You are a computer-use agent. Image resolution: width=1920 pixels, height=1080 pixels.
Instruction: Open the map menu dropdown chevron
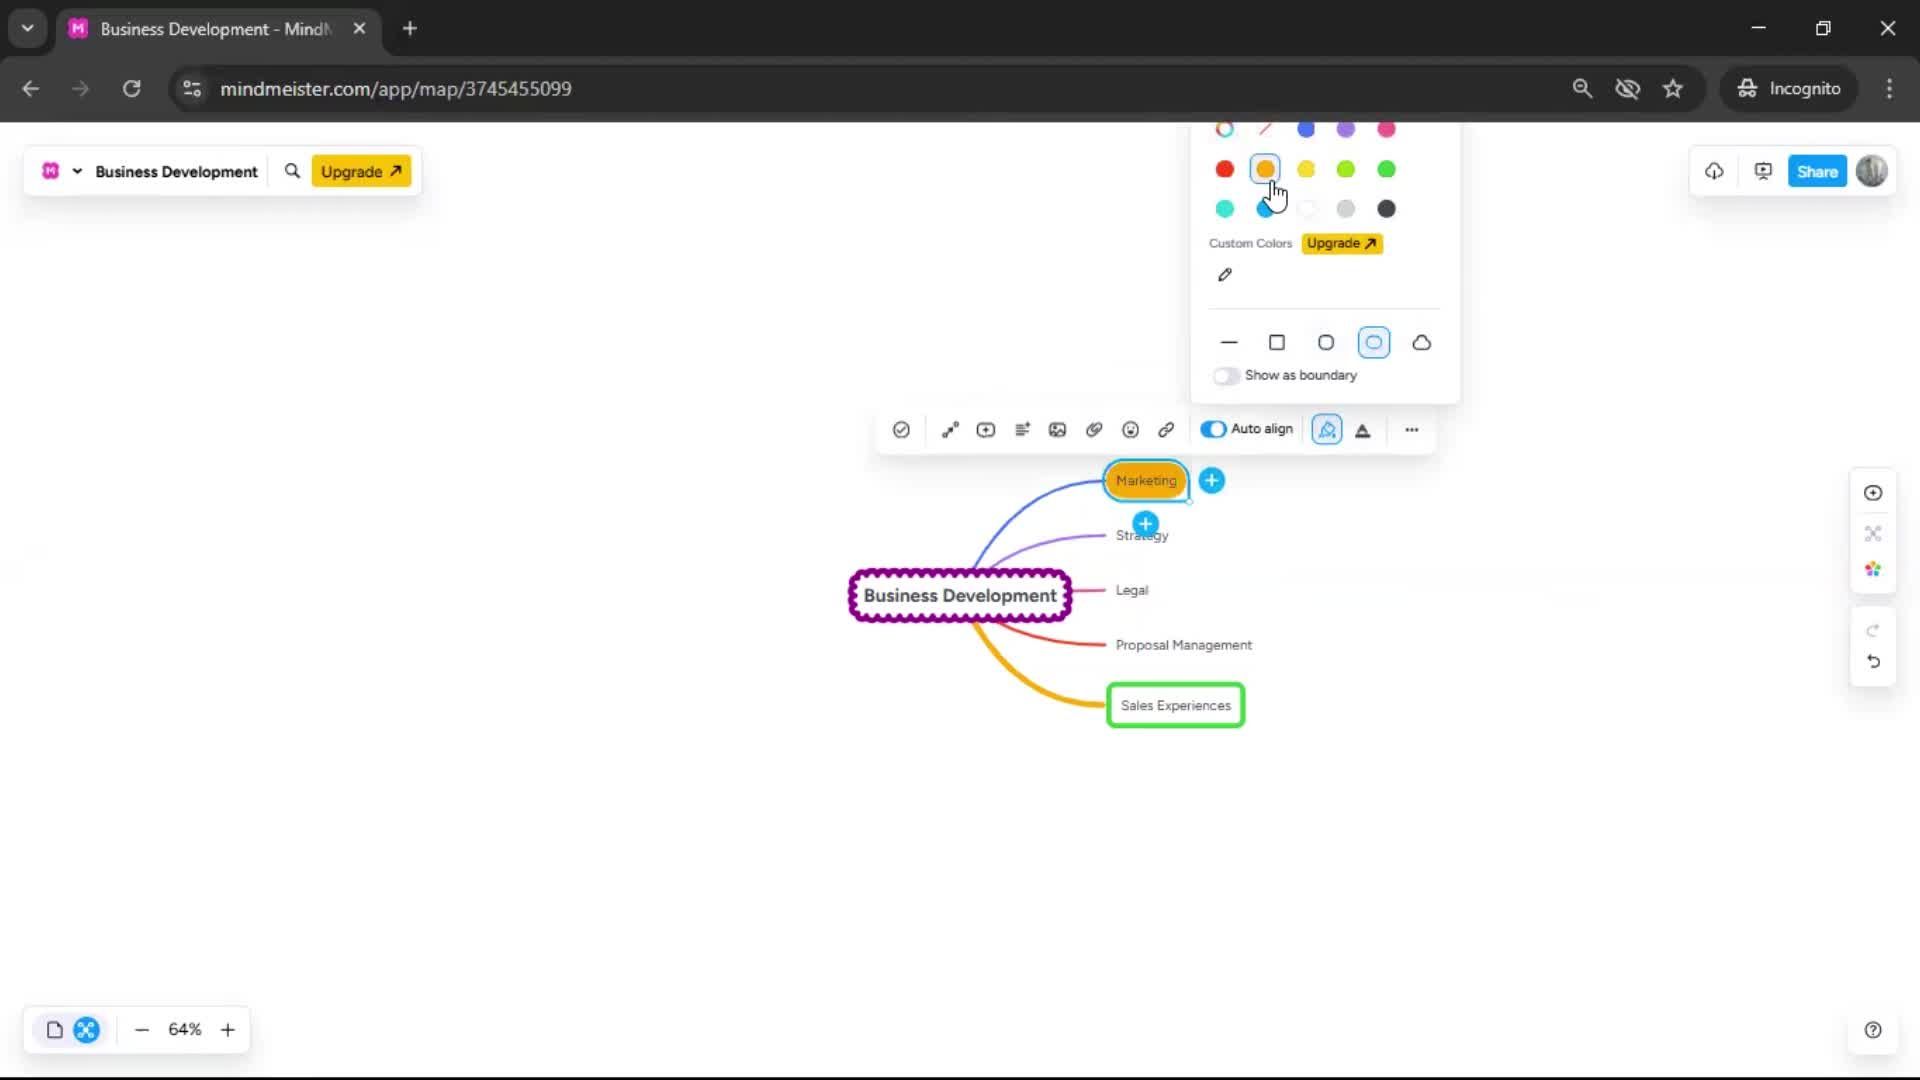pos(77,172)
